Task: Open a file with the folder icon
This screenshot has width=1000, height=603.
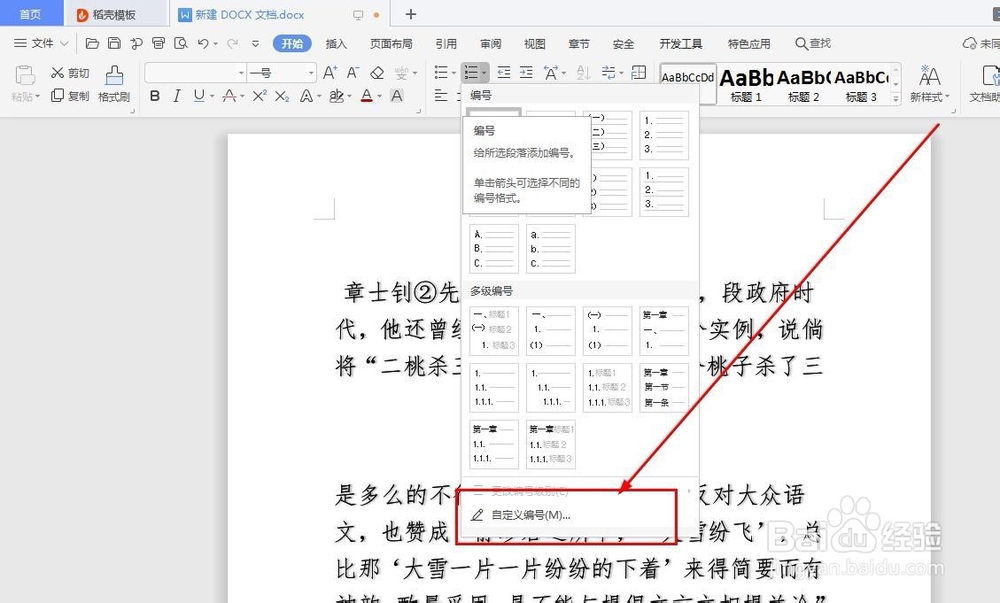Action: 92,43
